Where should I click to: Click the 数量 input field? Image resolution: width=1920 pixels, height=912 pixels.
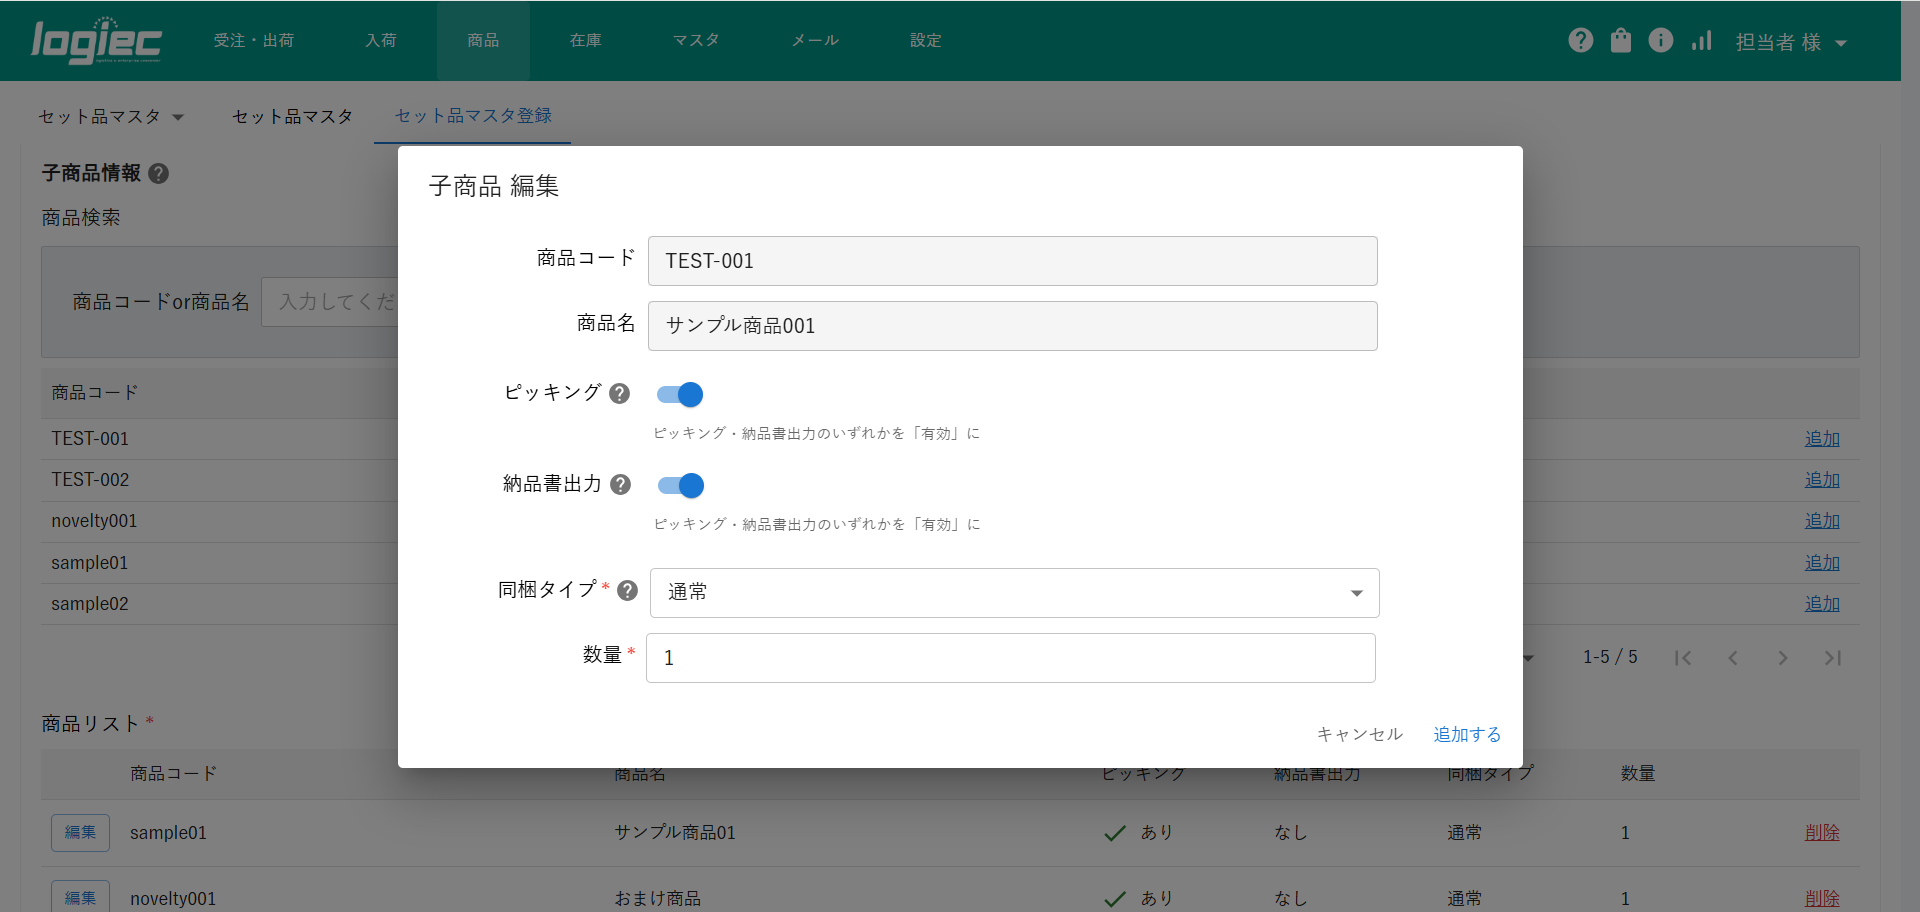(1010, 658)
